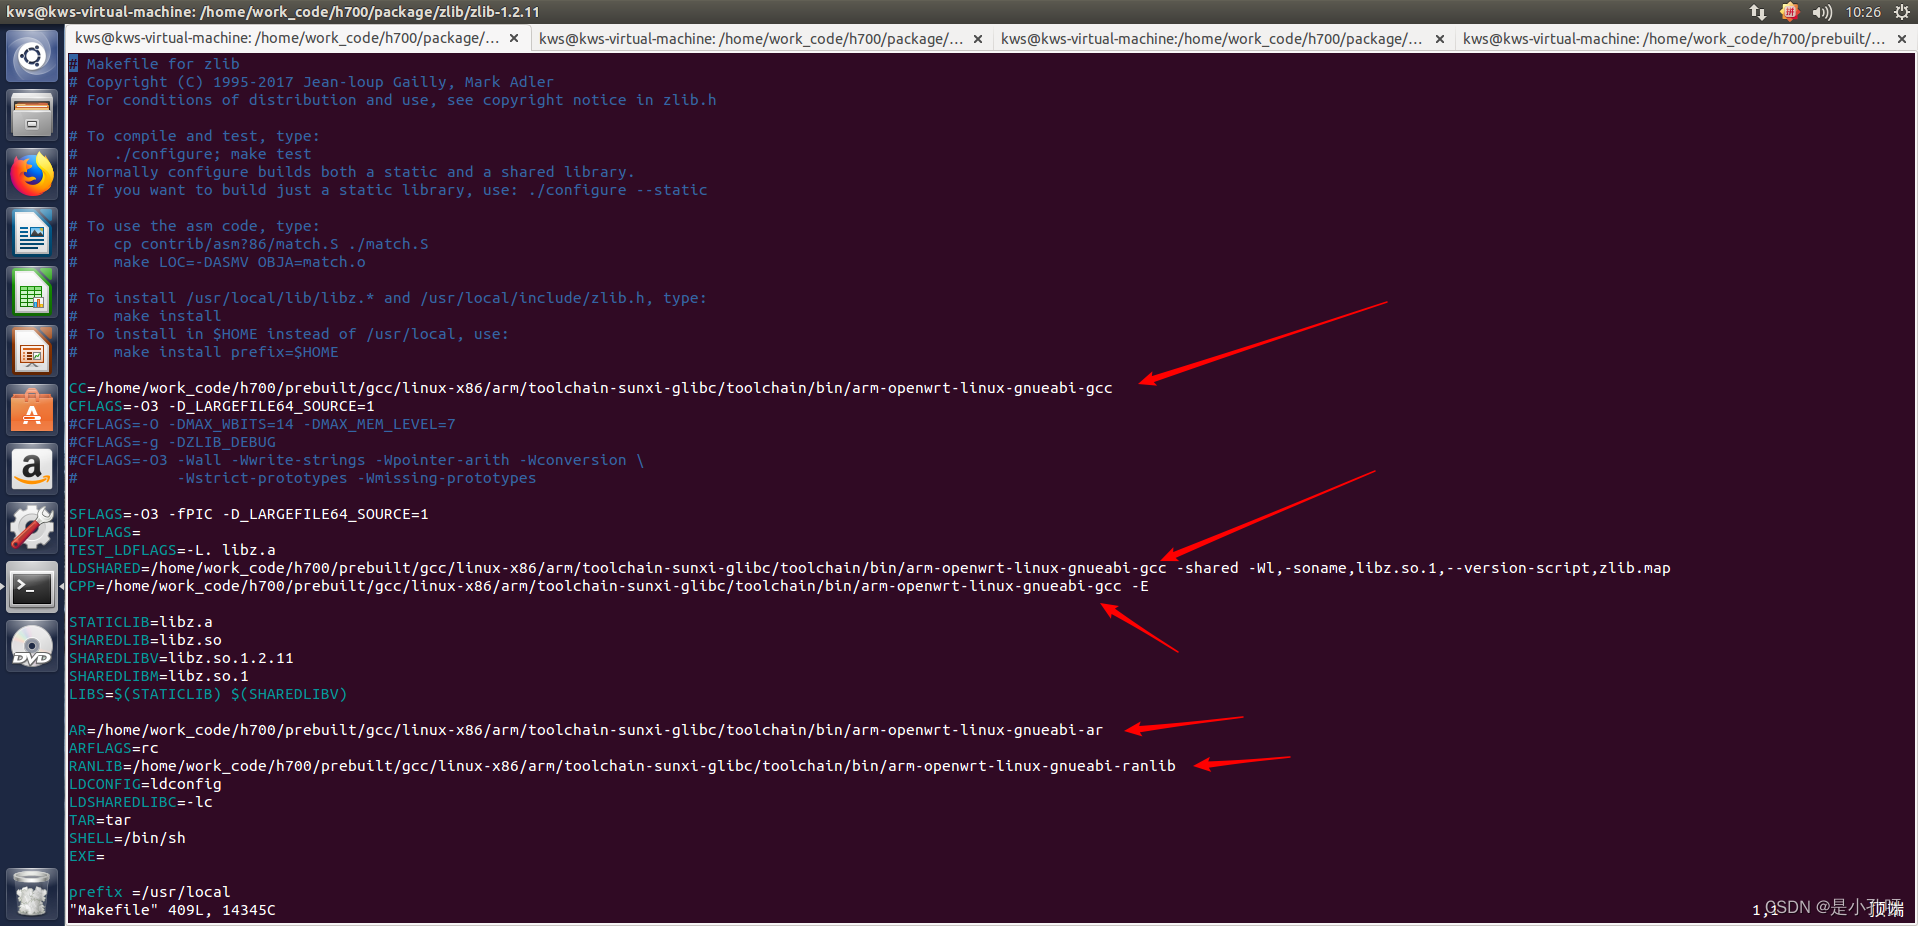
Task: Select the Terminal icon in launcher
Action: click(x=32, y=587)
